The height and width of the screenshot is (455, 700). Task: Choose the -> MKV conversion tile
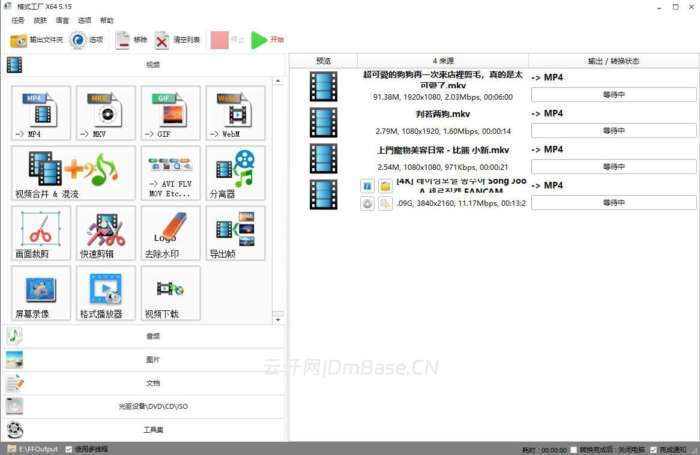[106, 113]
